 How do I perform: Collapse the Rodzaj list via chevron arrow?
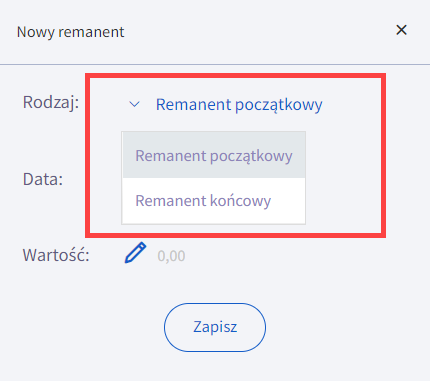click(x=134, y=104)
